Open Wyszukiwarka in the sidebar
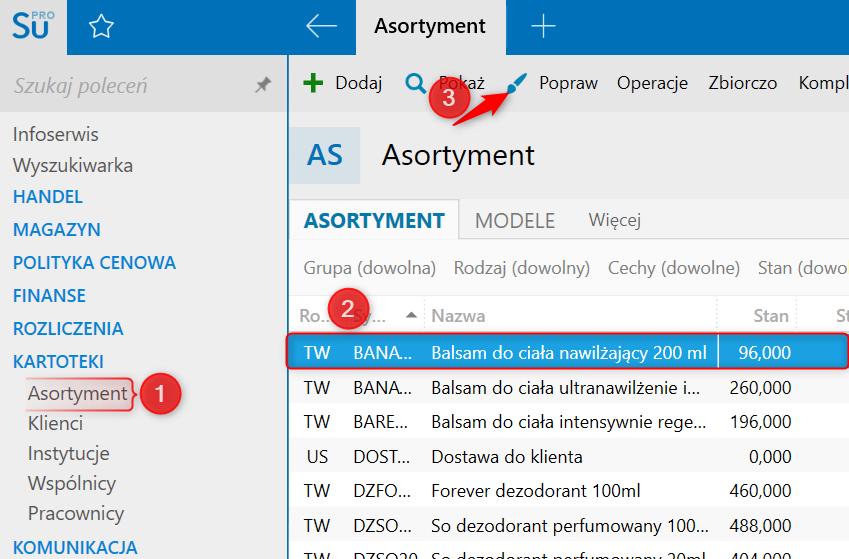The image size is (849, 559). 73,165
